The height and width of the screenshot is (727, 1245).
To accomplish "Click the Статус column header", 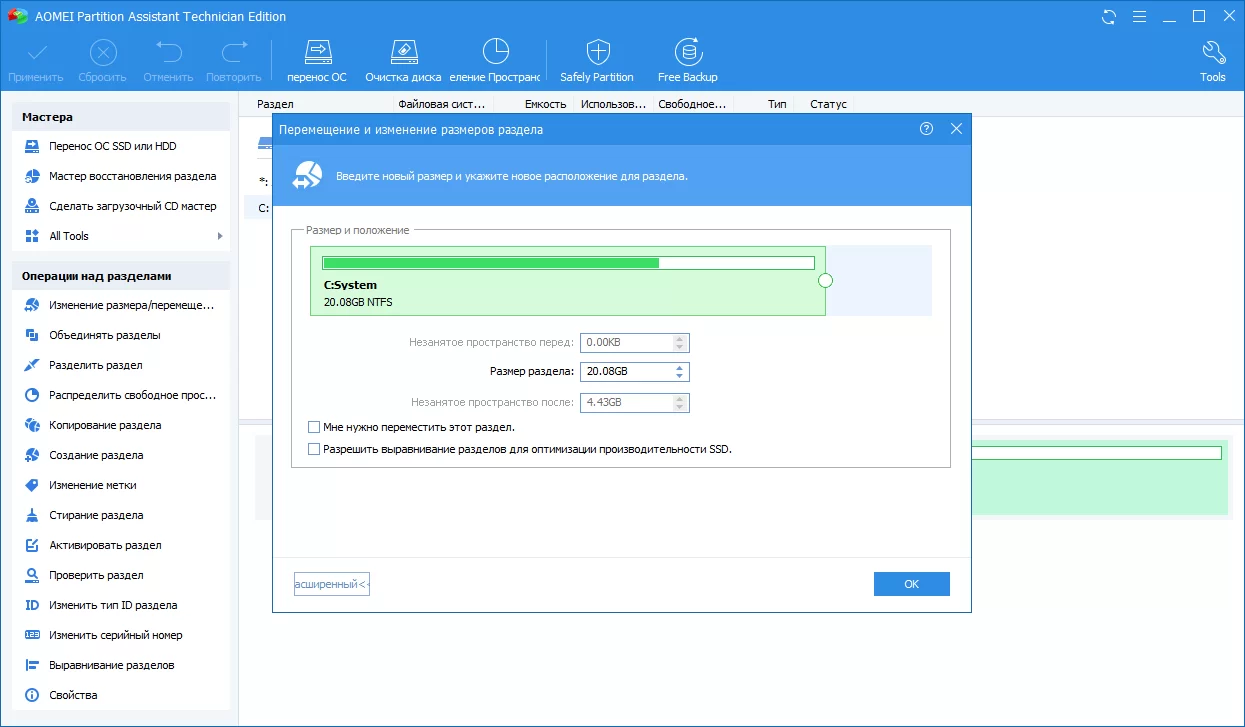I will click(x=828, y=104).
